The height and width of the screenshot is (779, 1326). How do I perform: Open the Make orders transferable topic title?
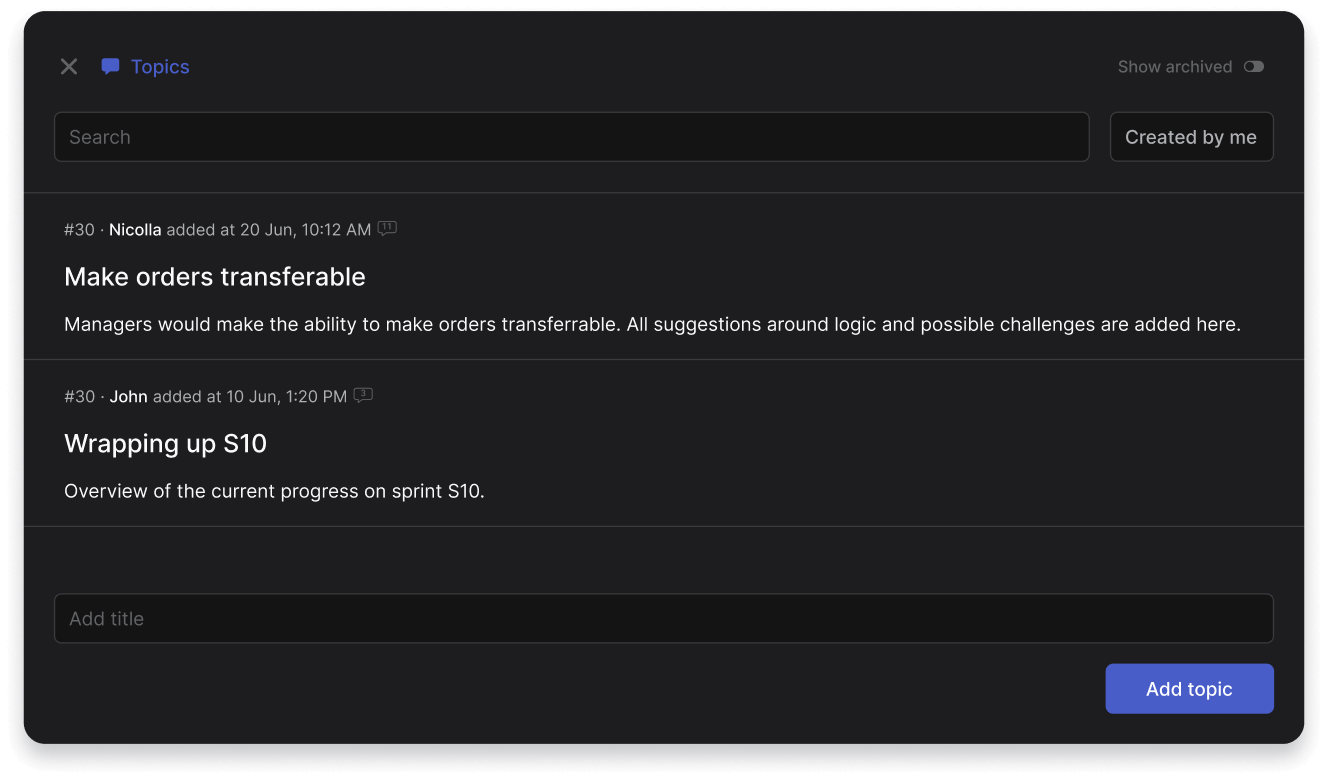tap(215, 277)
